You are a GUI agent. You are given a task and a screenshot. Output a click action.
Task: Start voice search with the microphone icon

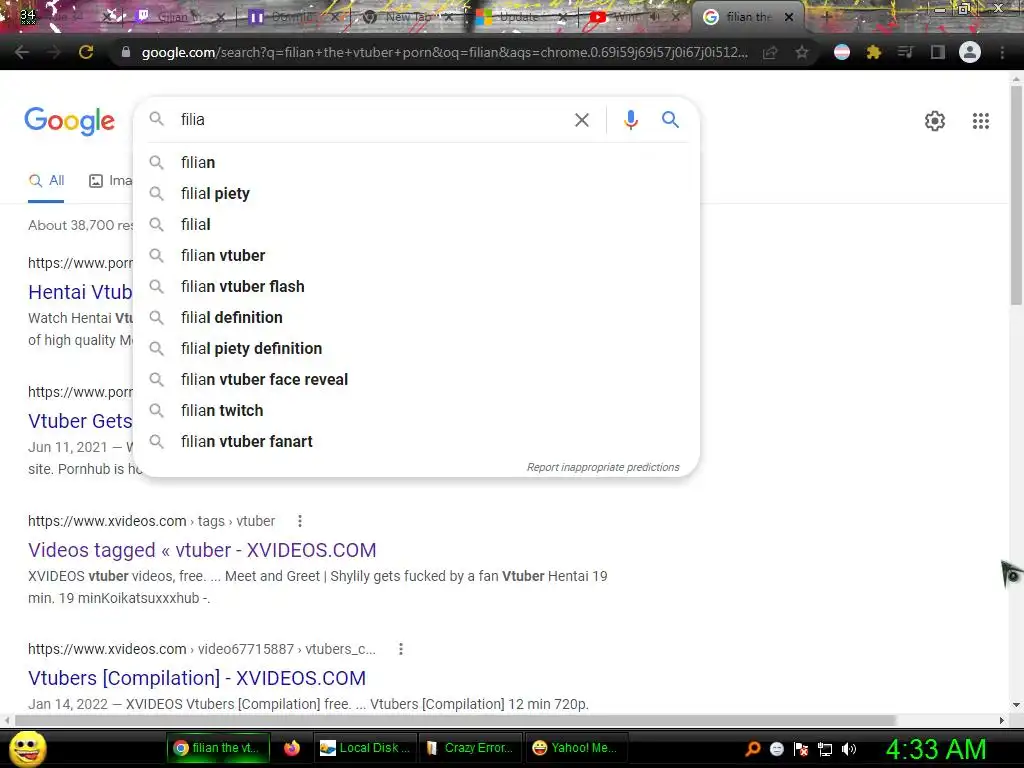tap(630, 120)
